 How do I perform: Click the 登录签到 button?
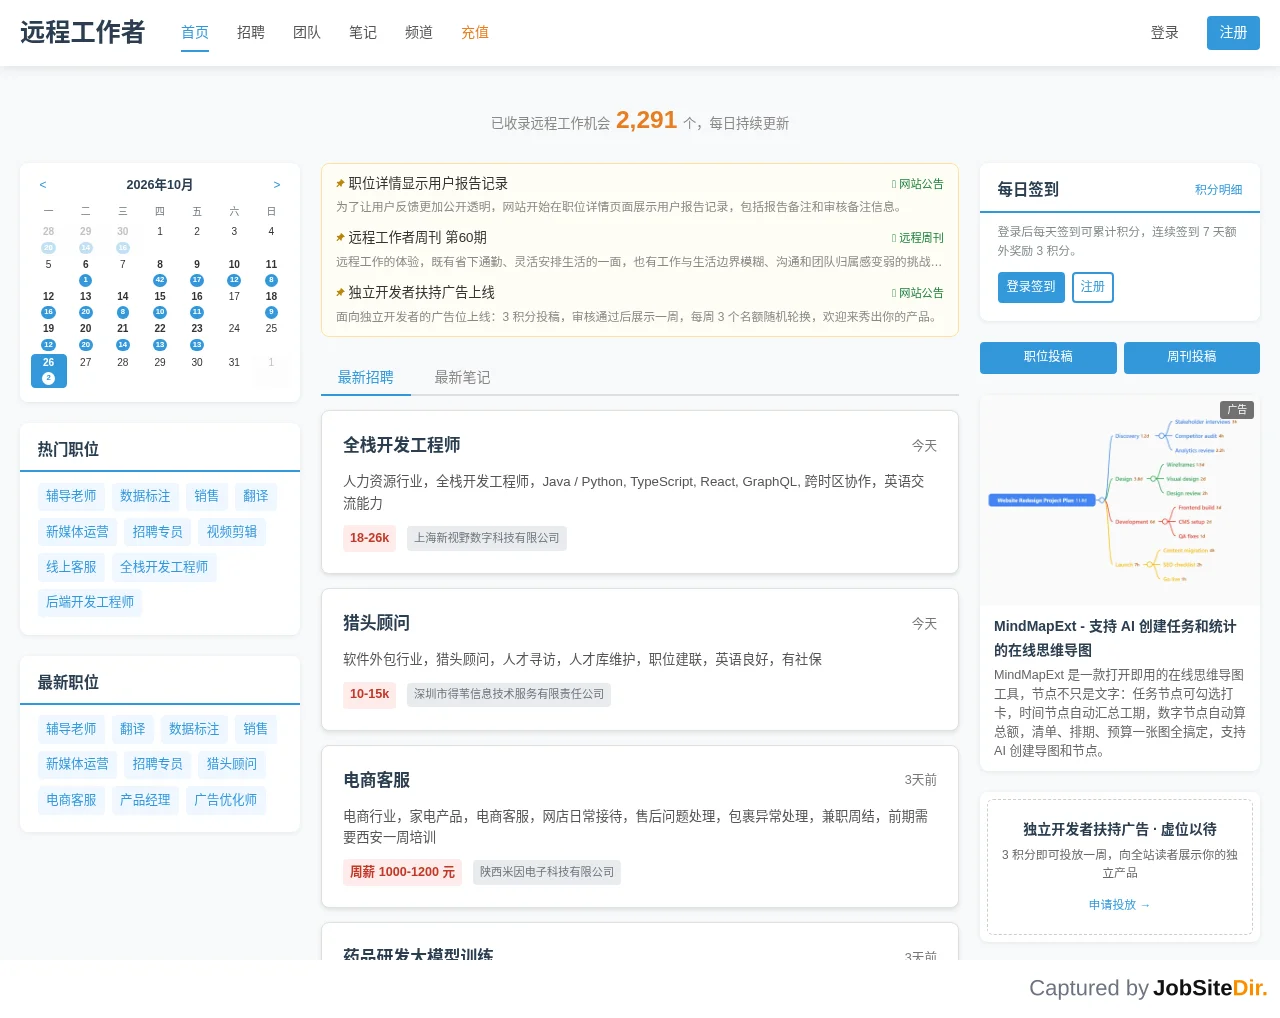(1031, 287)
